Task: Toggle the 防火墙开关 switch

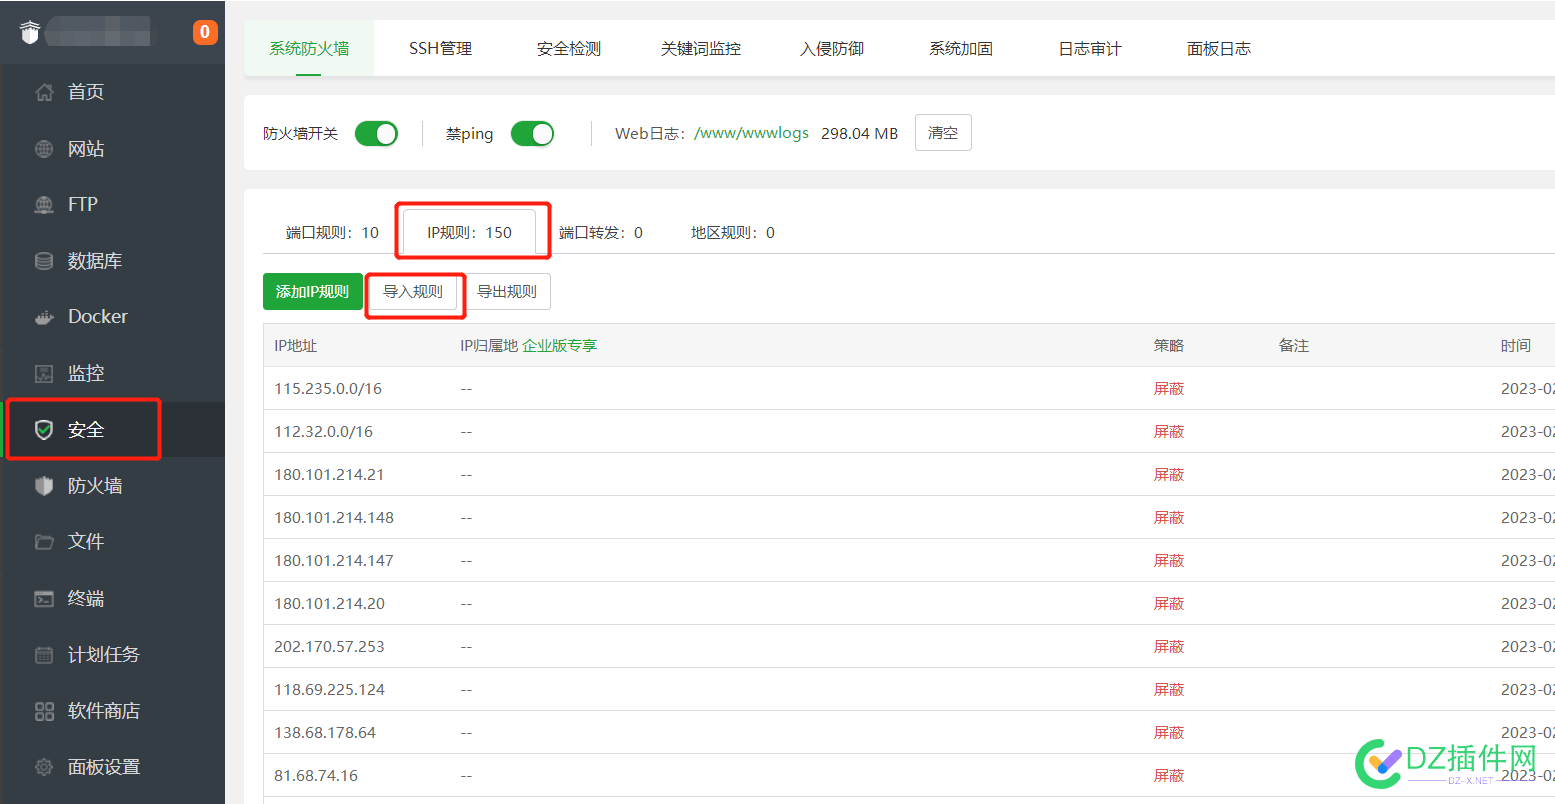Action: (x=376, y=134)
